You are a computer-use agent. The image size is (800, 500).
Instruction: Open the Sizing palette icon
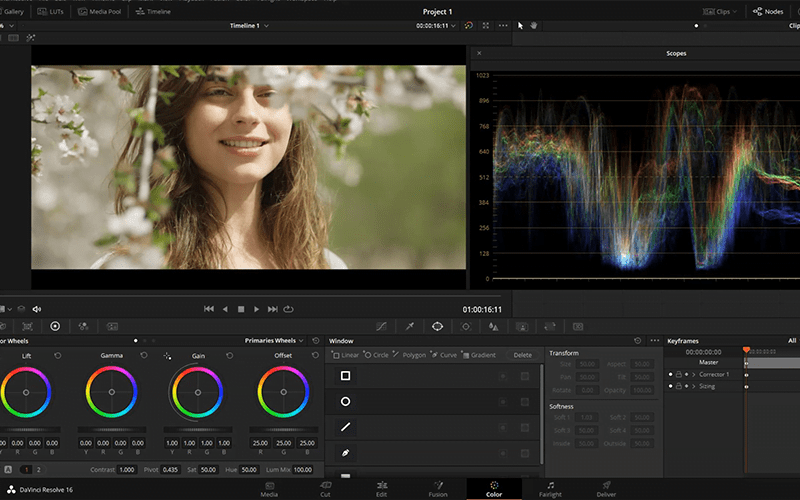(549, 327)
